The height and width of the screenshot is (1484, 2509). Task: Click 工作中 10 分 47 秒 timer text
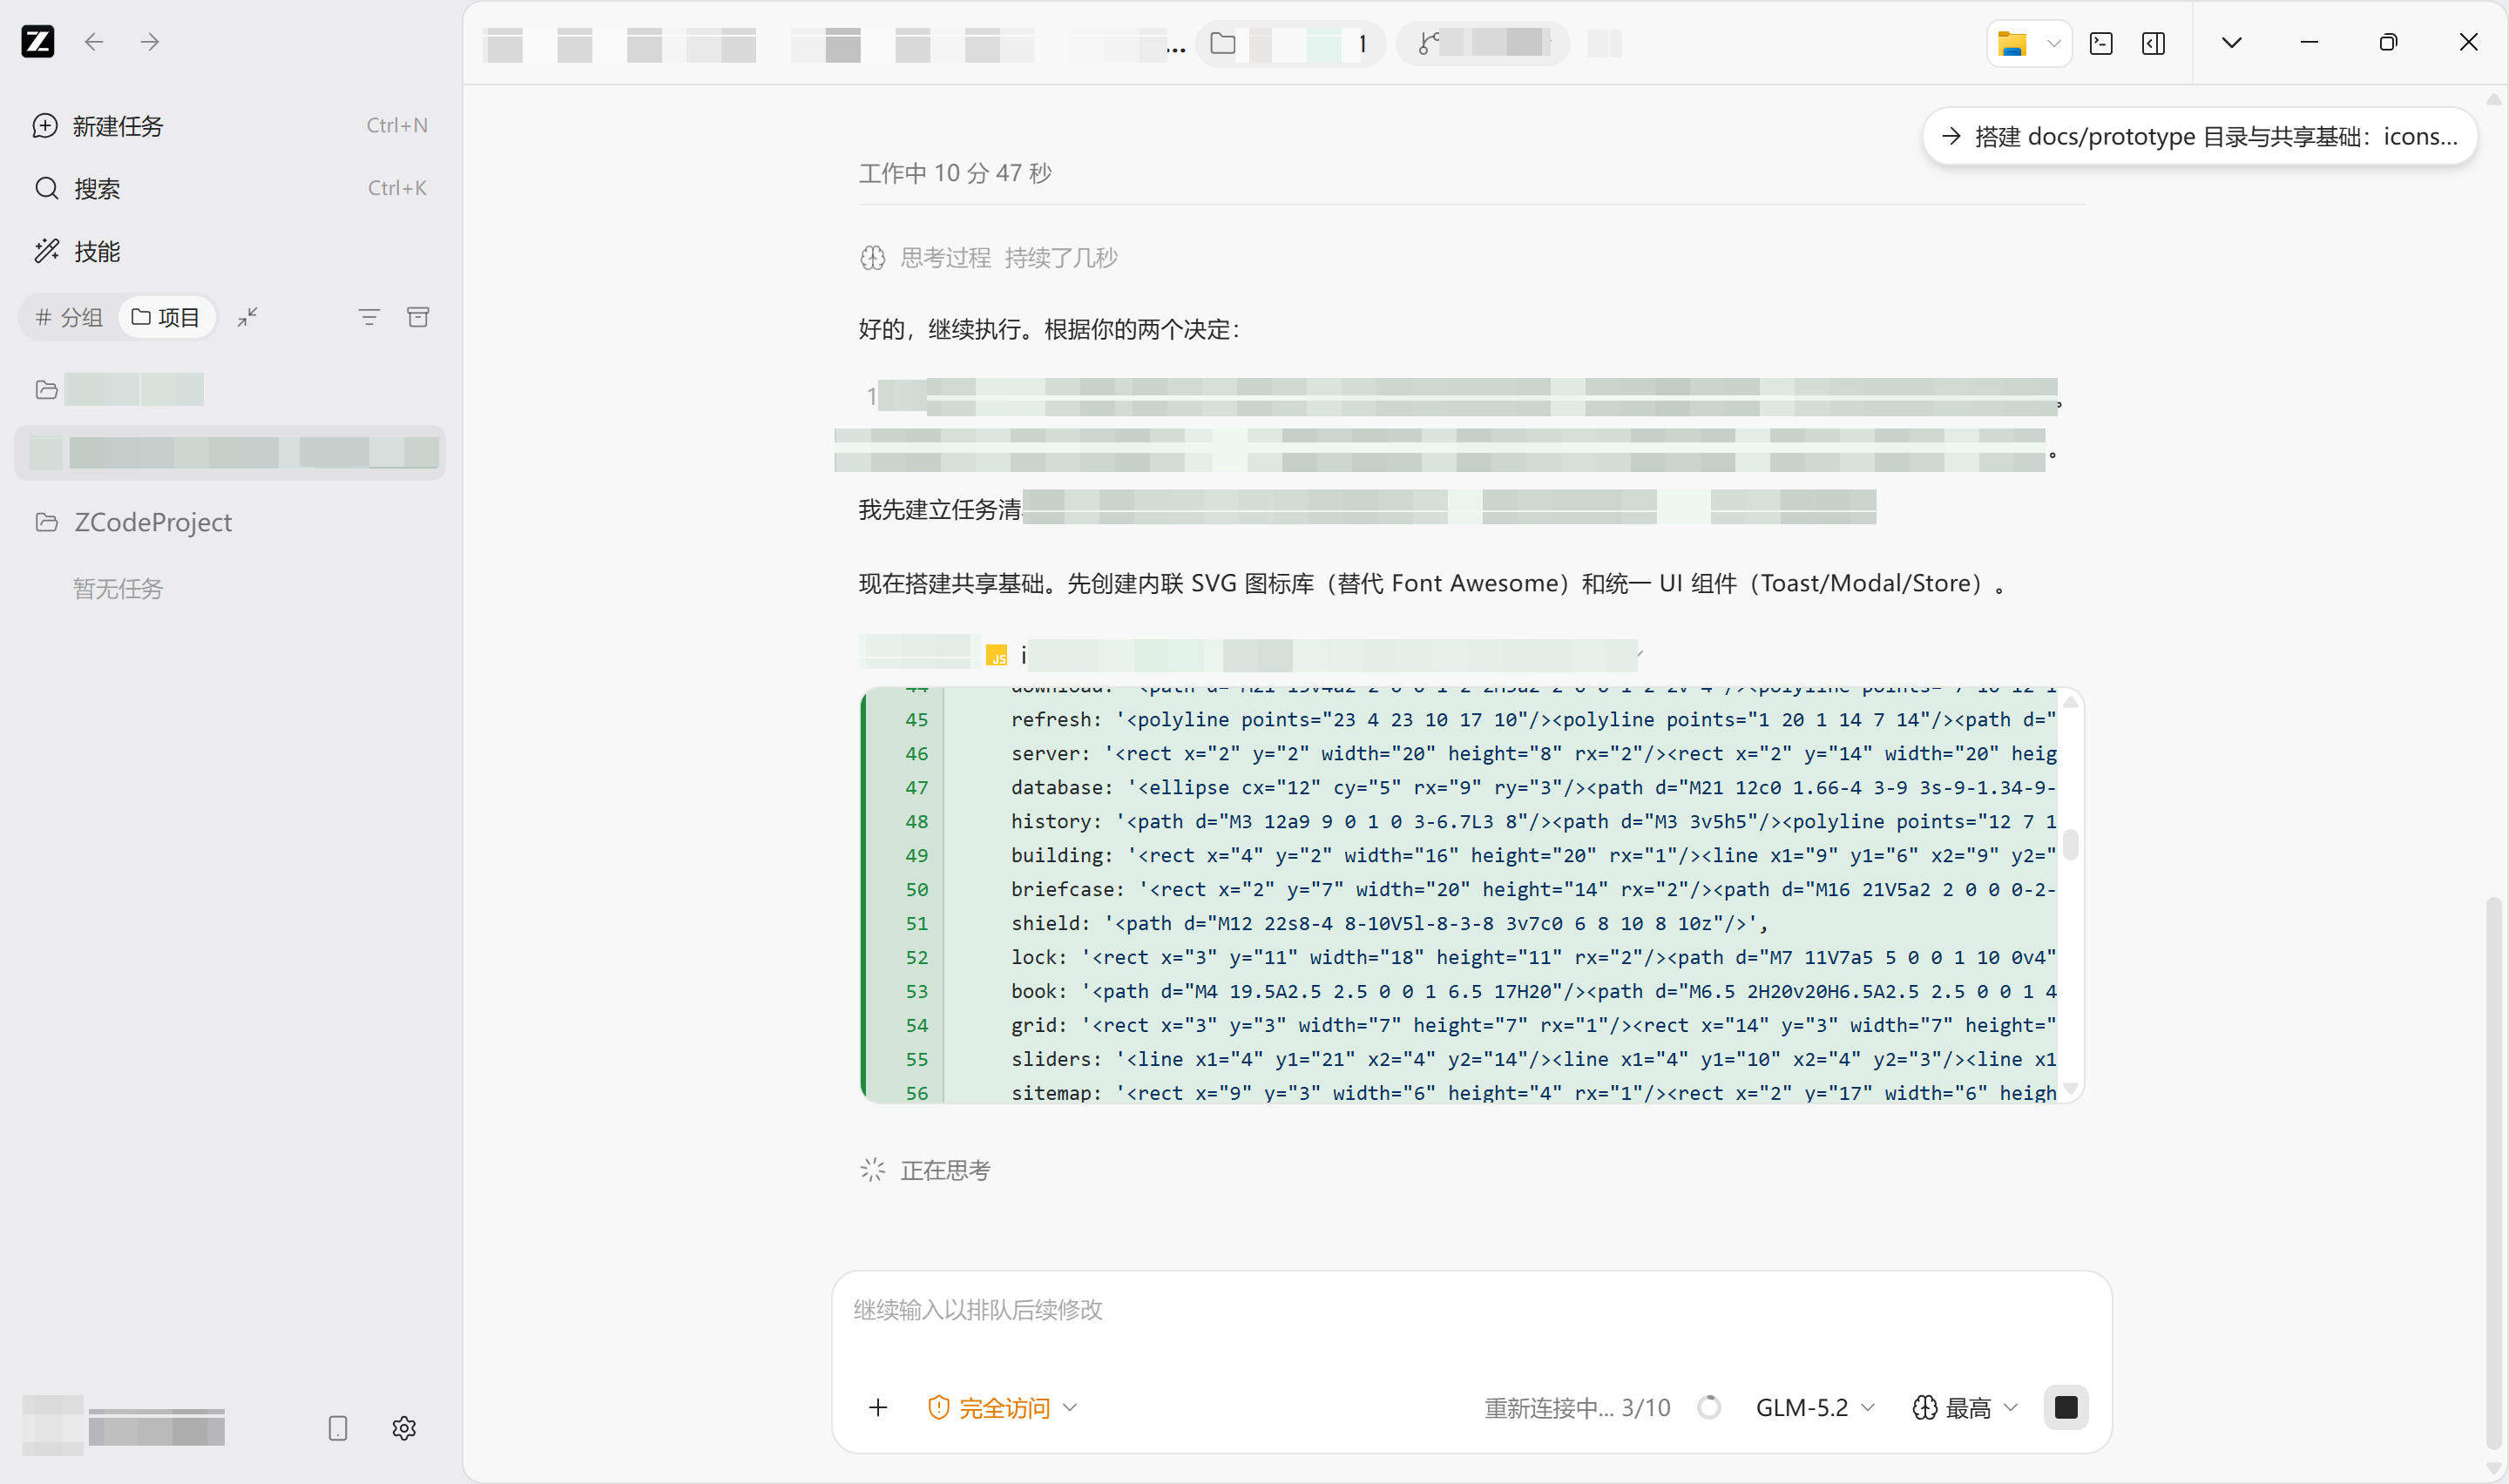(955, 173)
